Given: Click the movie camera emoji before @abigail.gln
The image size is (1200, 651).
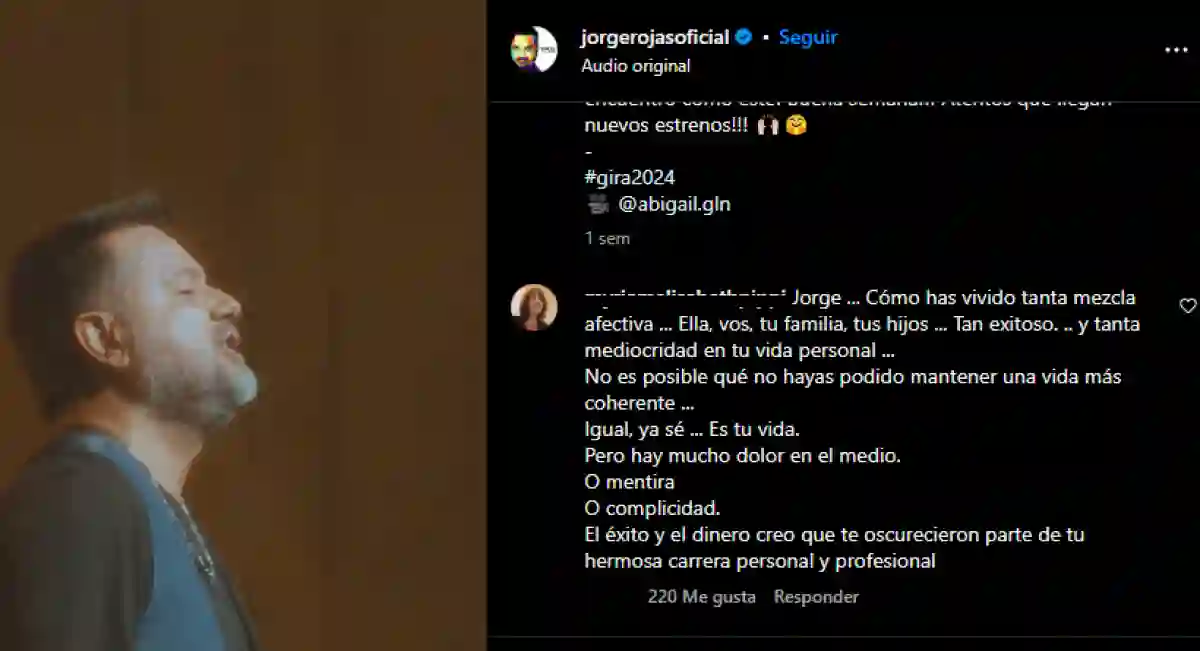Looking at the screenshot, I should 598,204.
